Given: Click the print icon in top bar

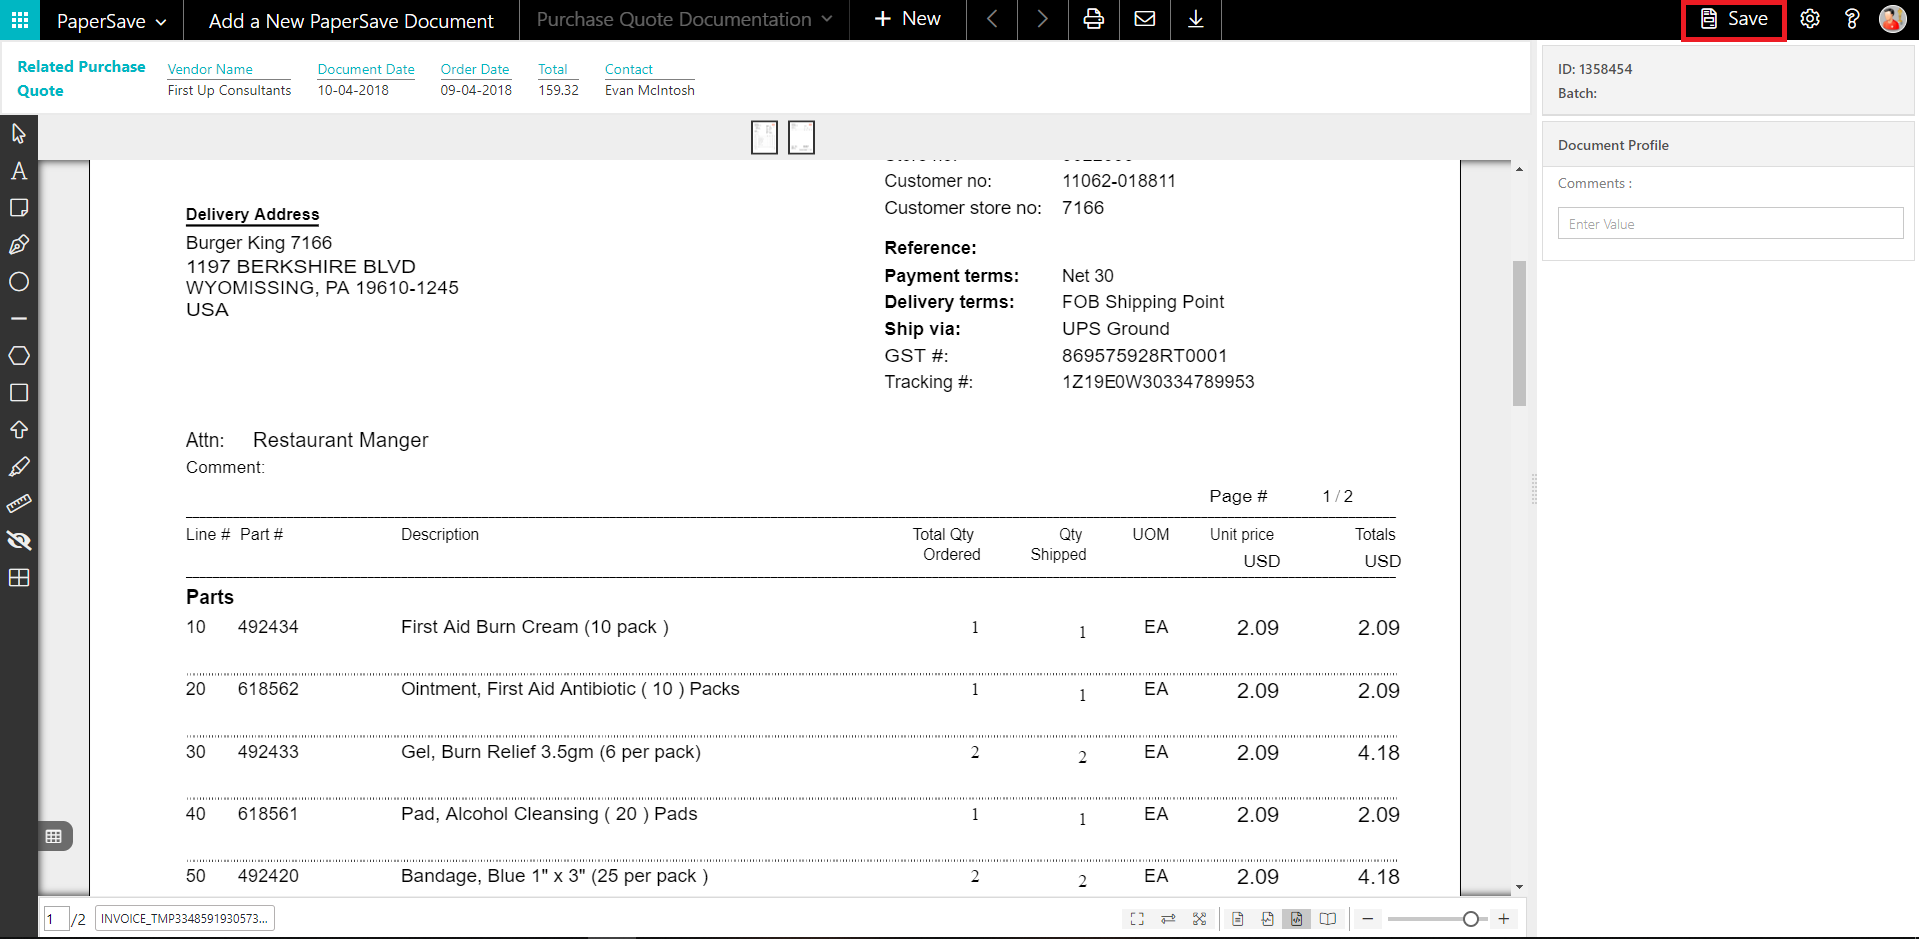Looking at the screenshot, I should pos(1094,19).
